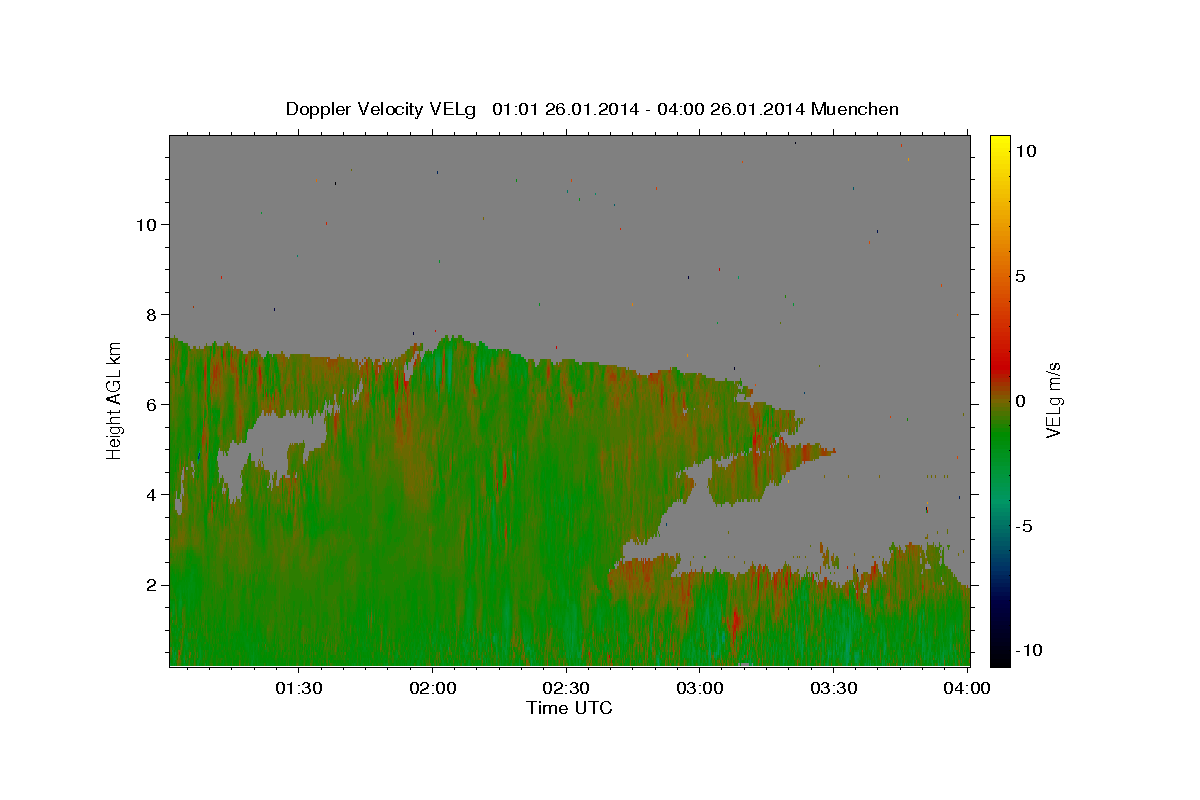Click the '03:30' time tick label
The width and height of the screenshot is (1200, 800).
point(834,688)
